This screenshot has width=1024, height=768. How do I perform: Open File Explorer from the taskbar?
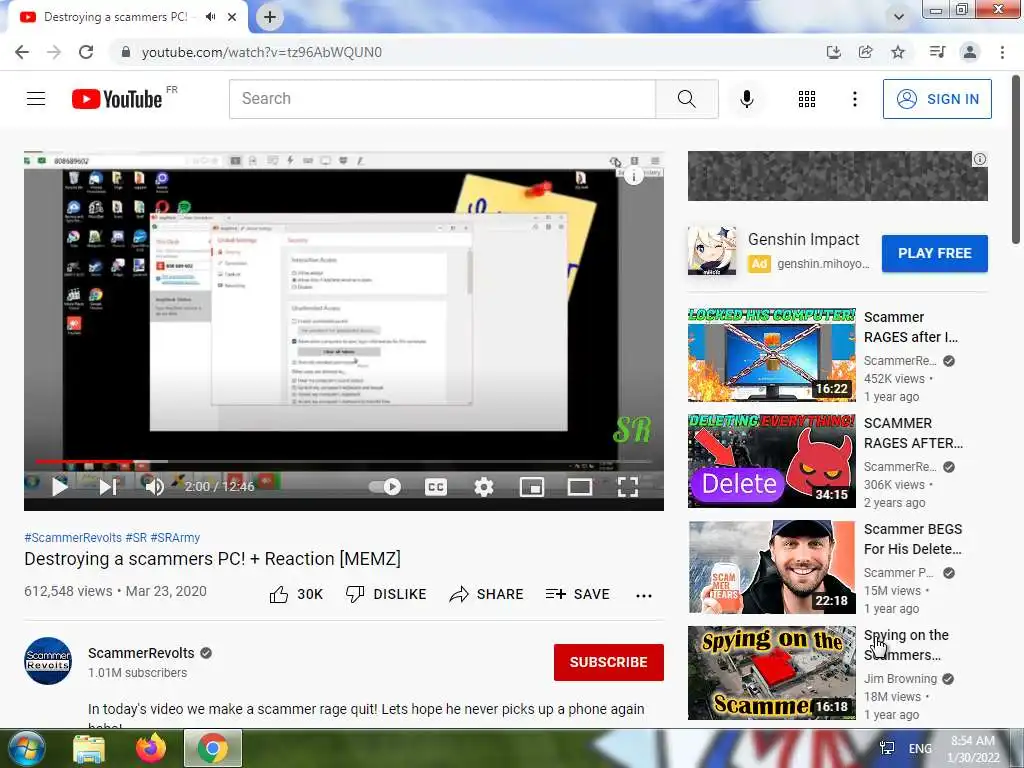88,748
